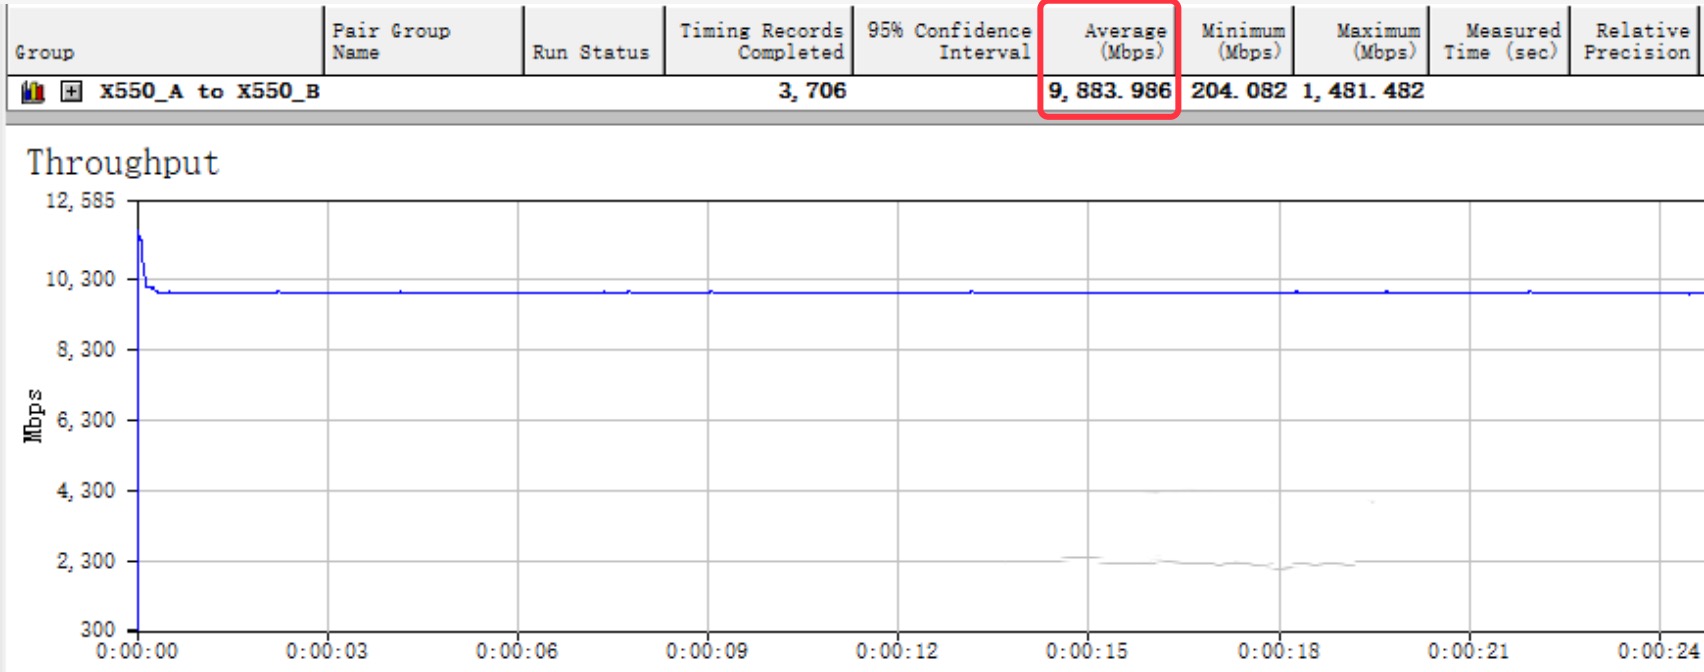Select the average value 9,883.986
1704x672 pixels.
(1109, 91)
